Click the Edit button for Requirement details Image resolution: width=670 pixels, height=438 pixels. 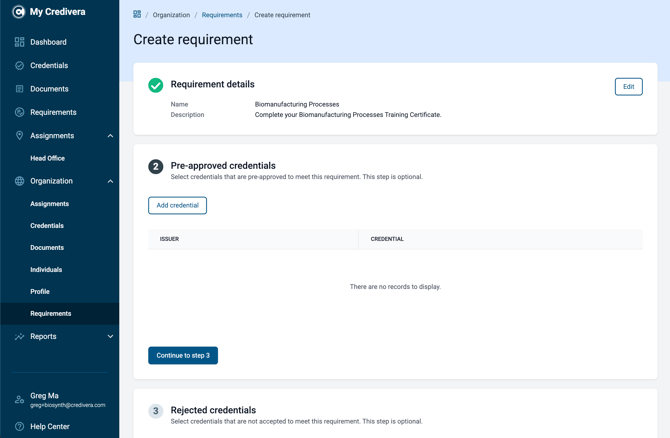coord(629,87)
